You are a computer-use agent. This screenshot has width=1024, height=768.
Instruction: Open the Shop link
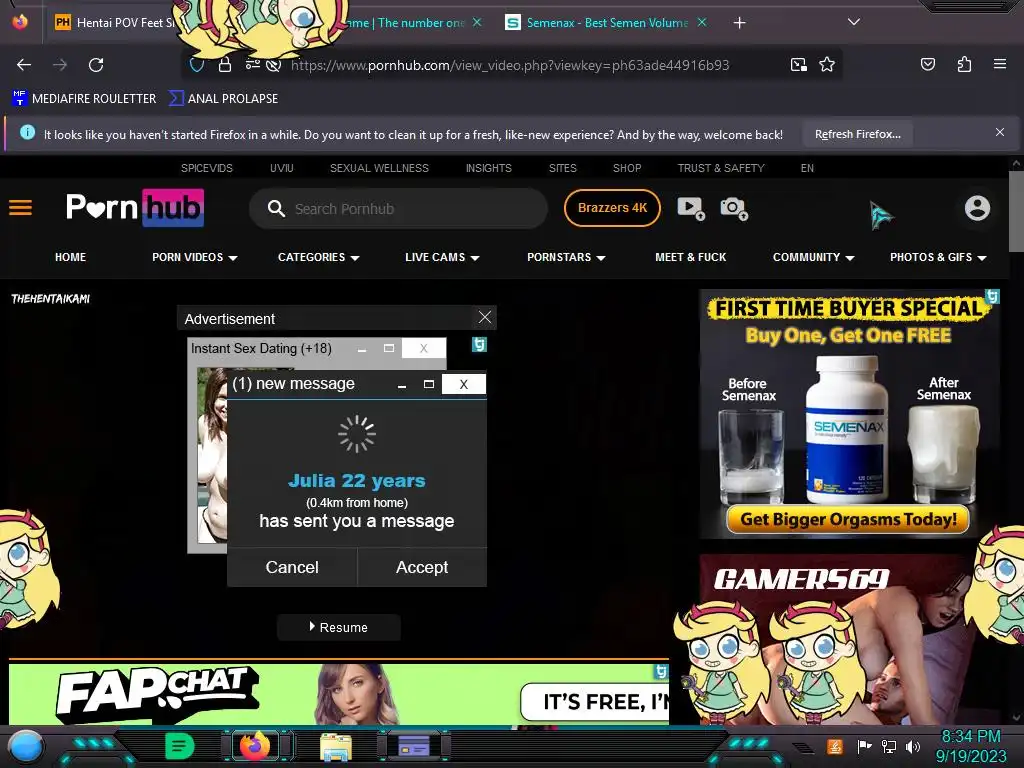point(627,168)
